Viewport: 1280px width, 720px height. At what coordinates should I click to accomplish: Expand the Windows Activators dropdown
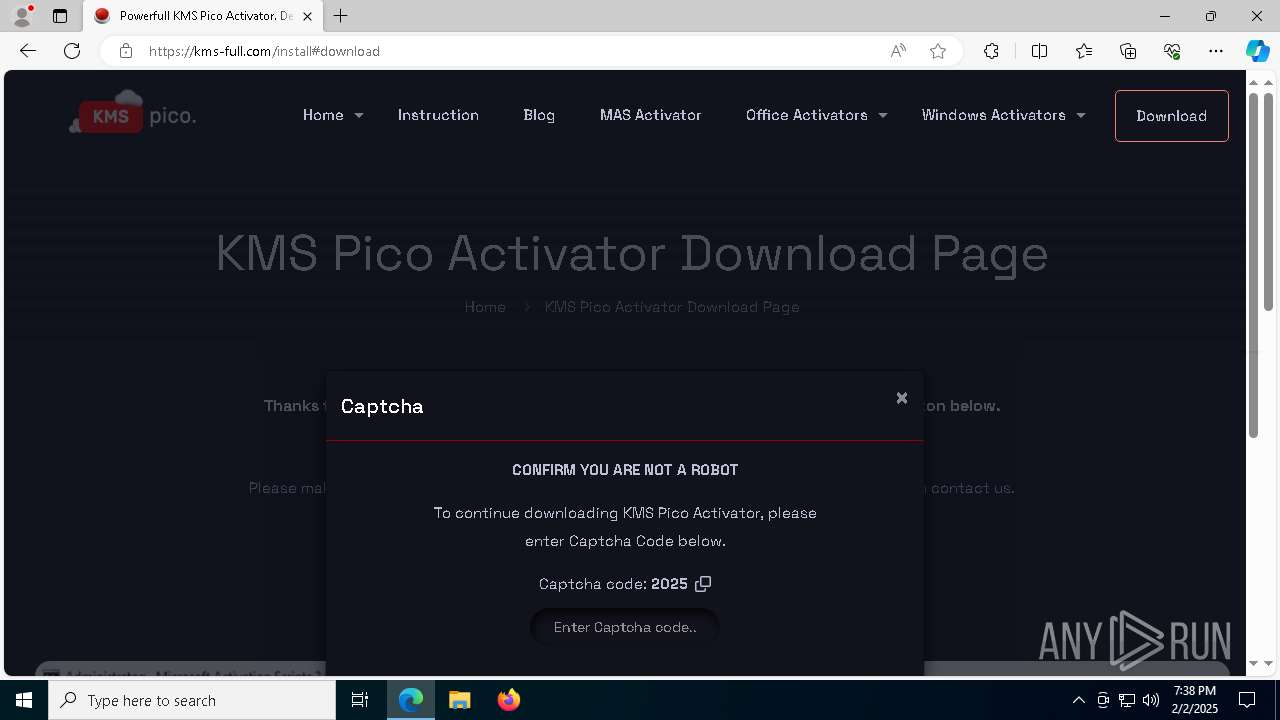tap(1081, 116)
